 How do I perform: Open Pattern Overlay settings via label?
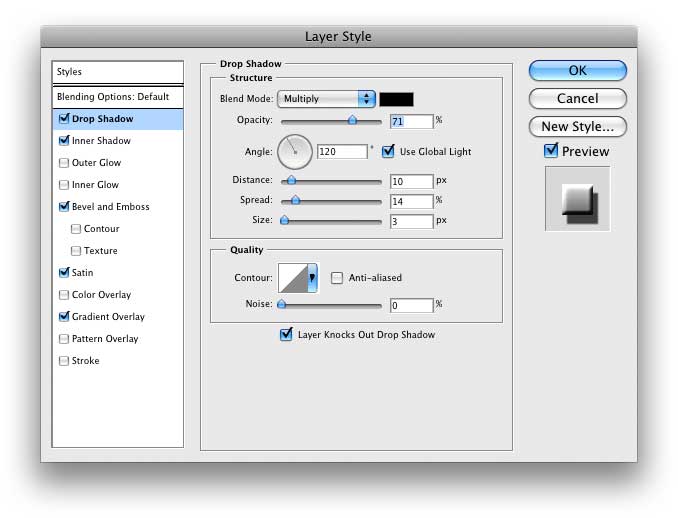[105, 339]
